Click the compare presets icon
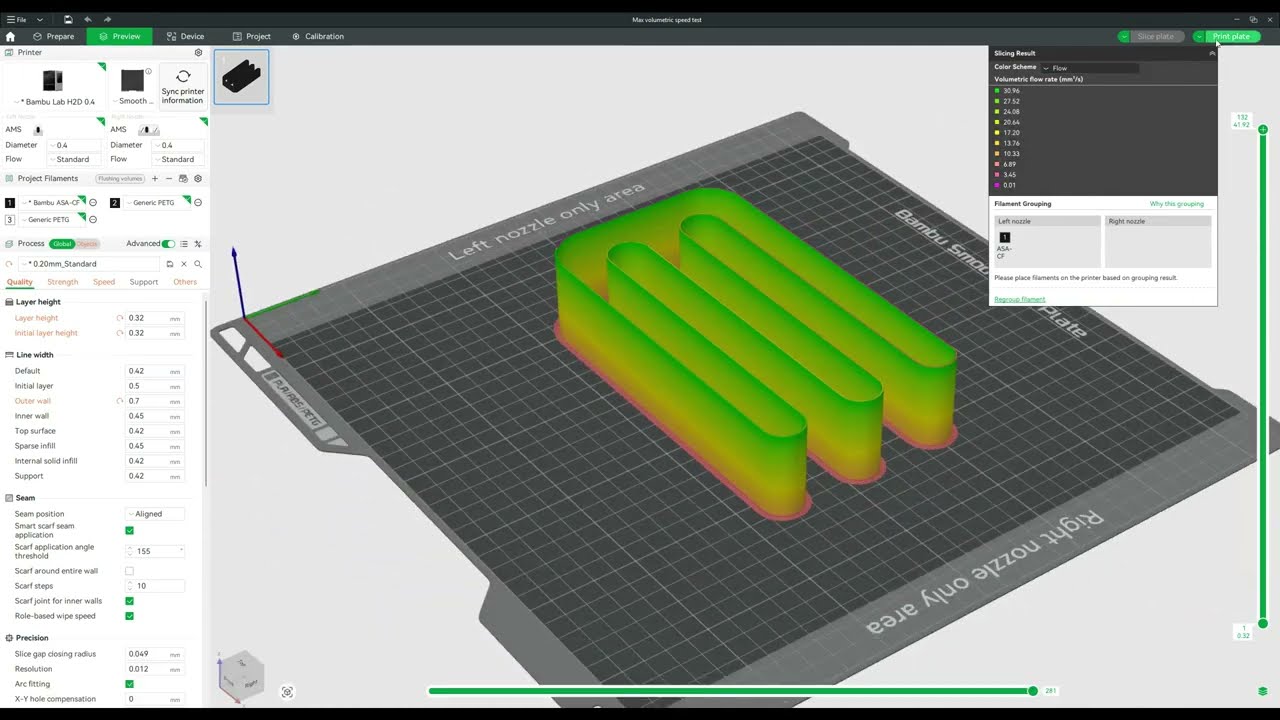Screen dimensions: 1280x720 (x=198, y=244)
